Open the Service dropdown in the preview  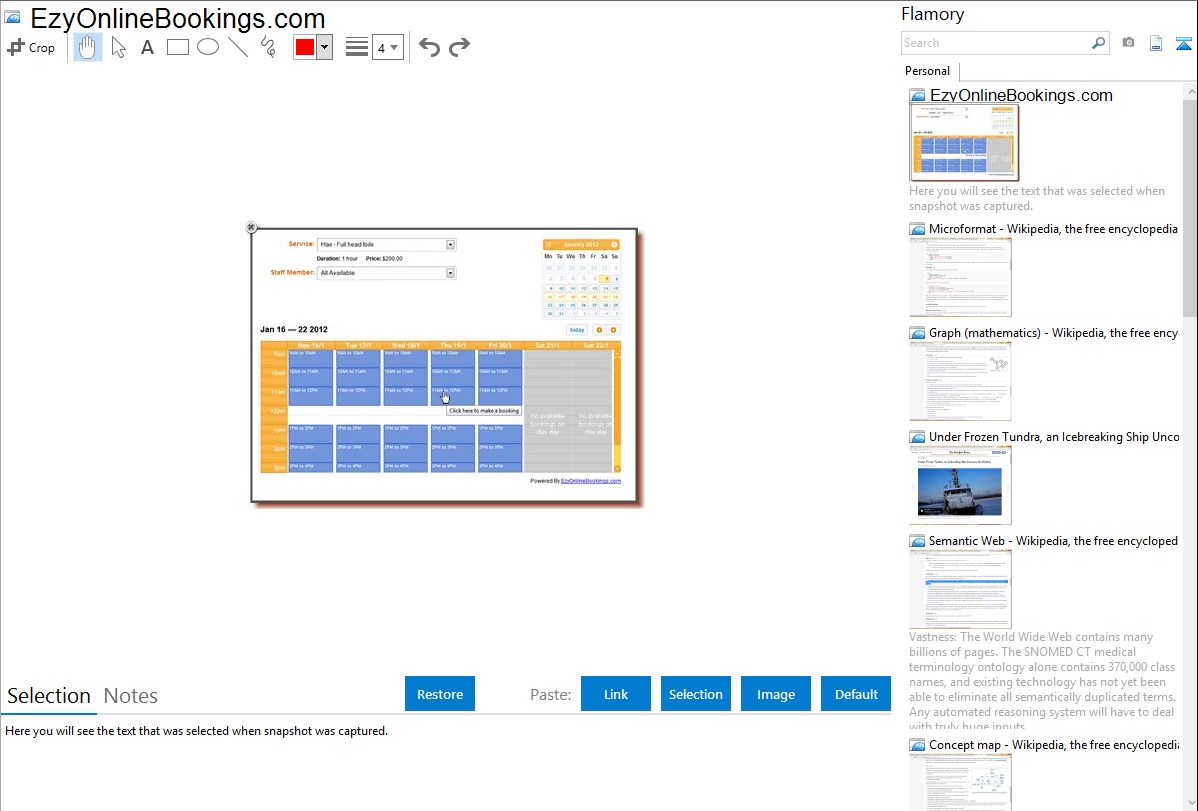[387, 245]
